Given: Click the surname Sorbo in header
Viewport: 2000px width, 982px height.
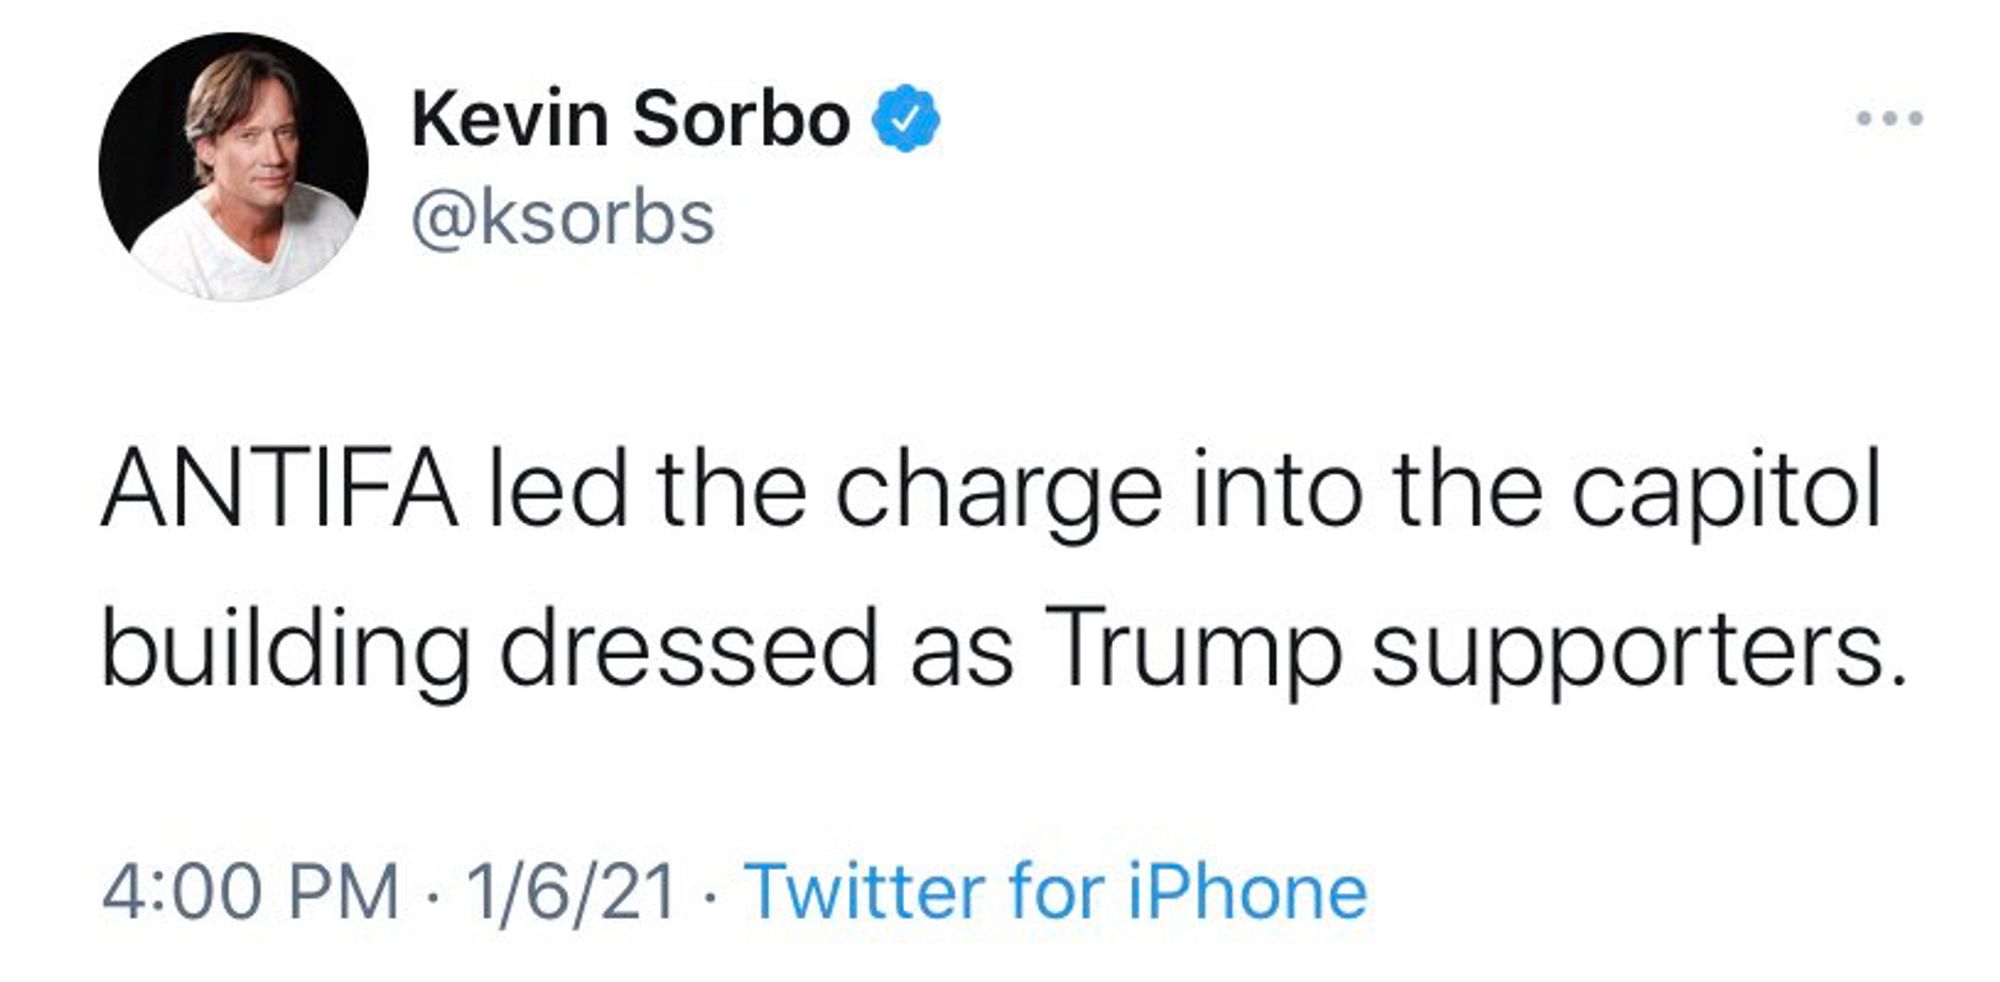Looking at the screenshot, I should [741, 119].
